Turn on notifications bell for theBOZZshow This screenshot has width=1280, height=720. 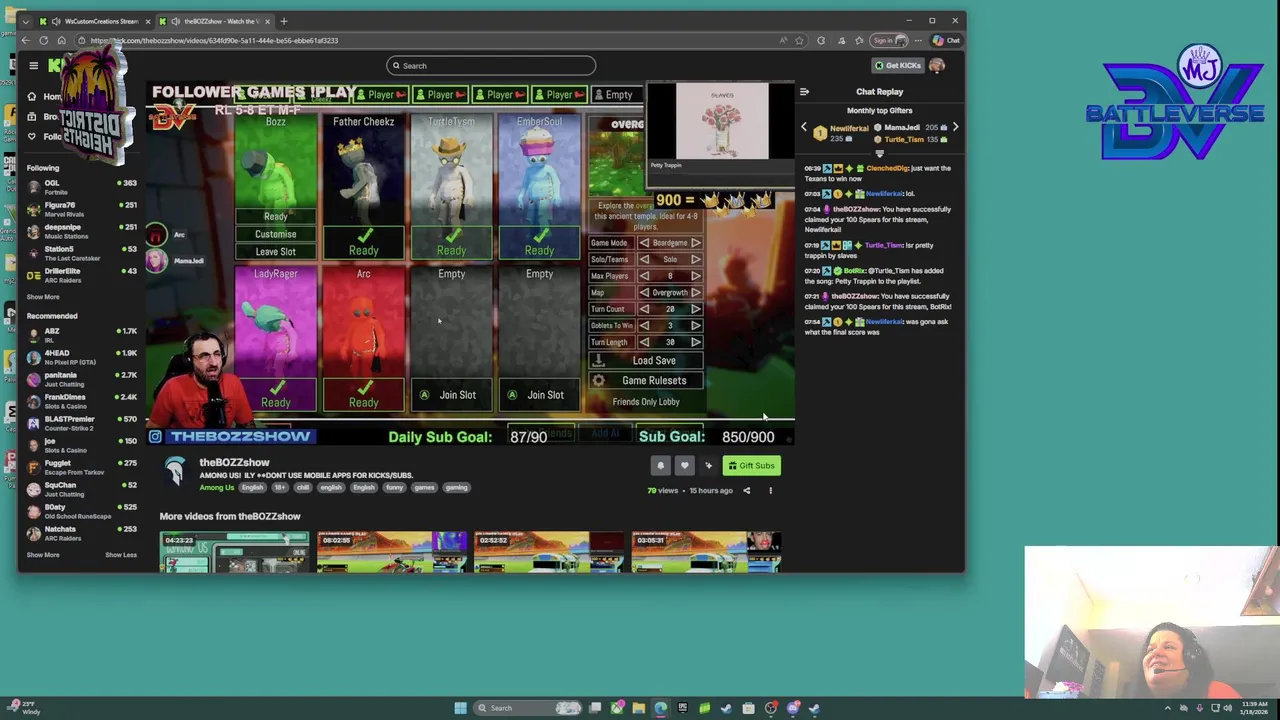660,466
